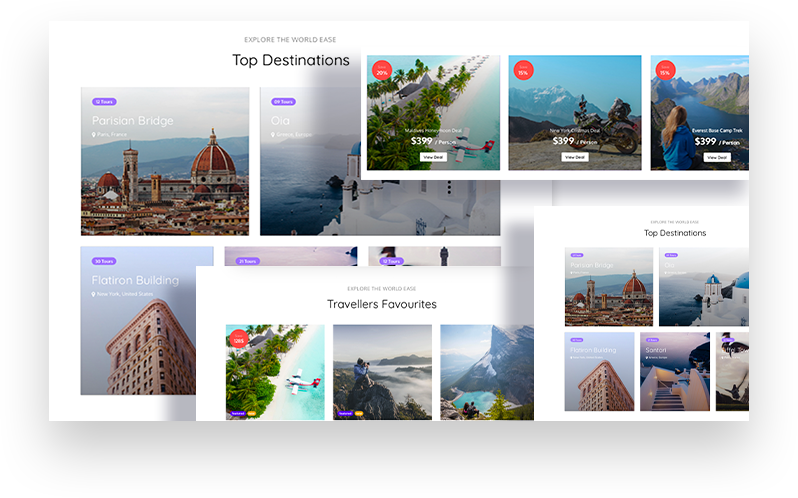
Task: Click the location pin beside New York, United States
Action: pyautogui.click(x=94, y=295)
